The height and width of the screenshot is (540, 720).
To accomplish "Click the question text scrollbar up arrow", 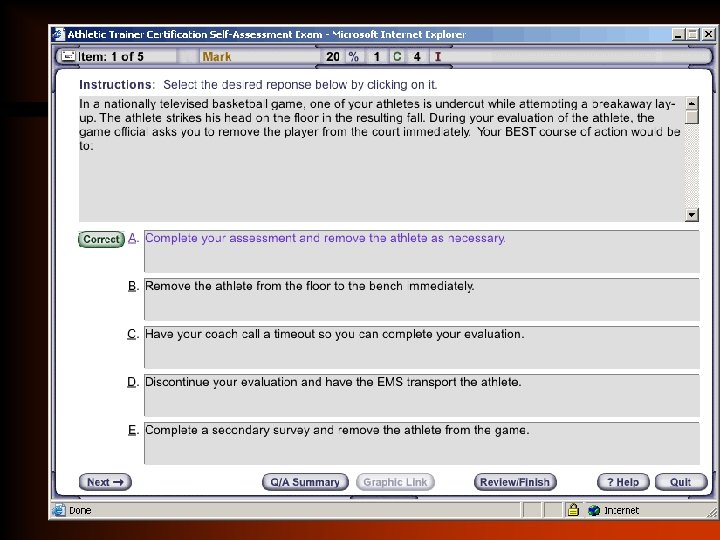I will click(x=692, y=103).
